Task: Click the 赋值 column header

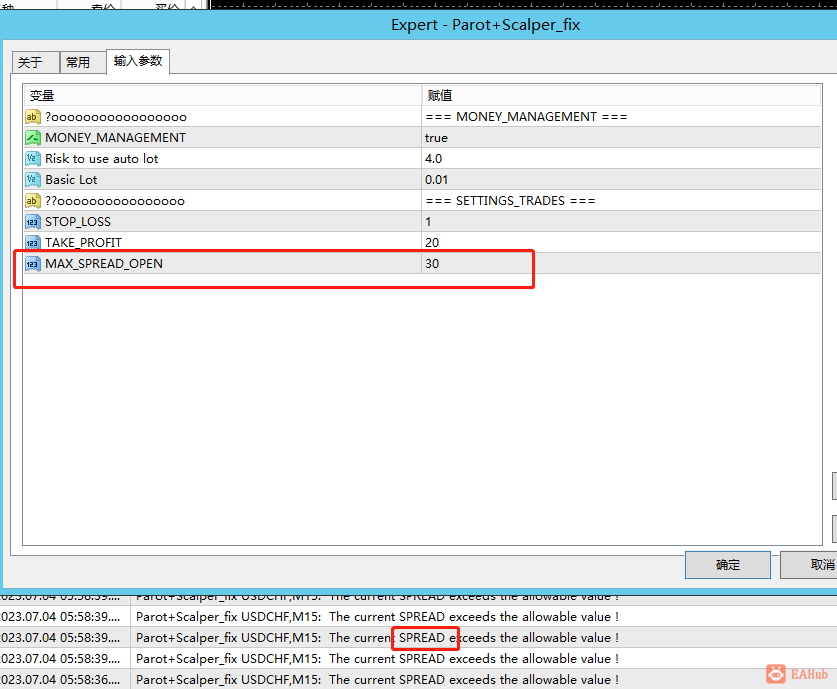Action: [x=621, y=96]
